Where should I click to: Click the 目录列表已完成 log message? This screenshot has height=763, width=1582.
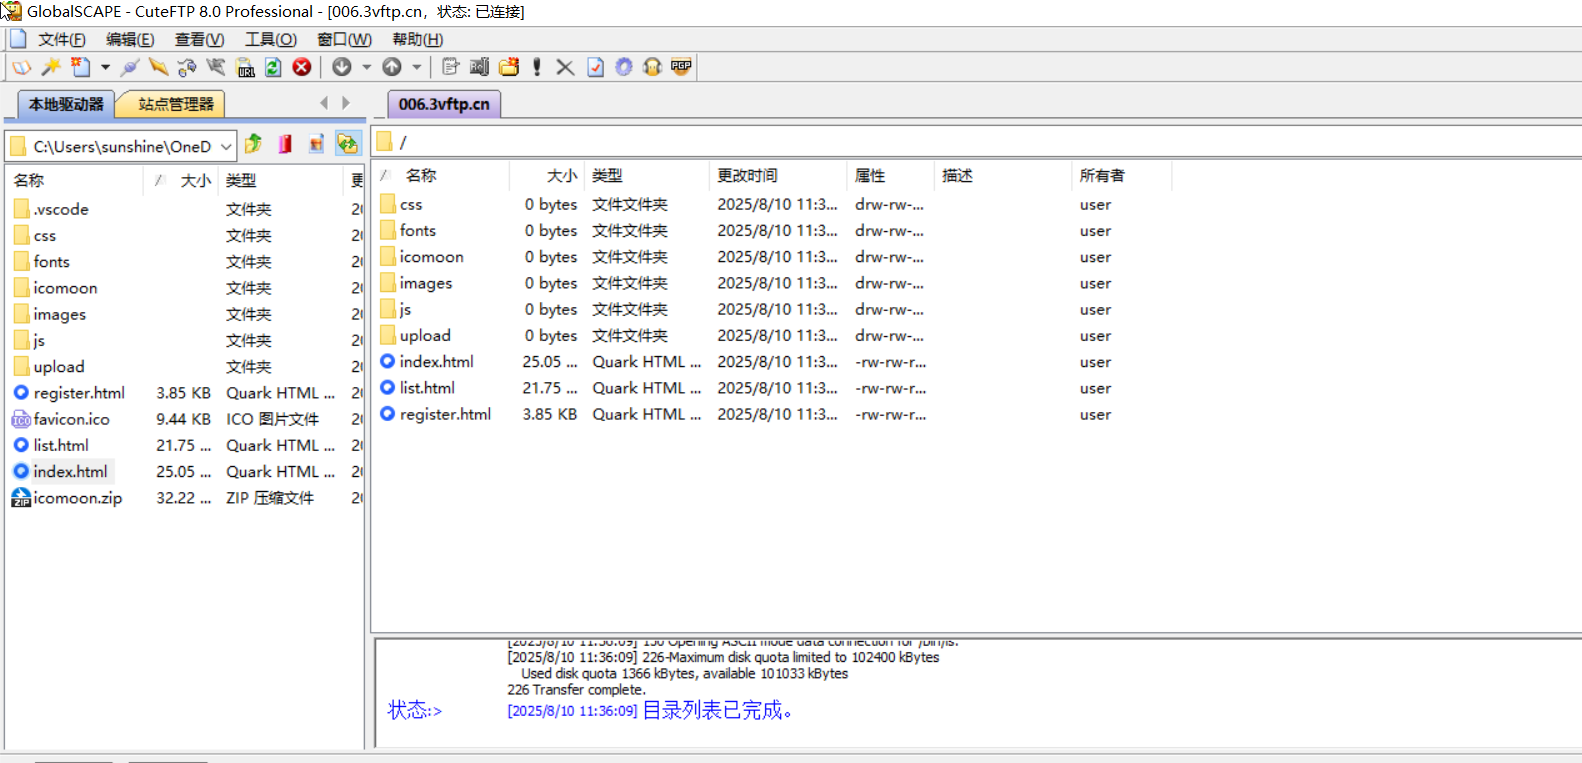tap(717, 710)
